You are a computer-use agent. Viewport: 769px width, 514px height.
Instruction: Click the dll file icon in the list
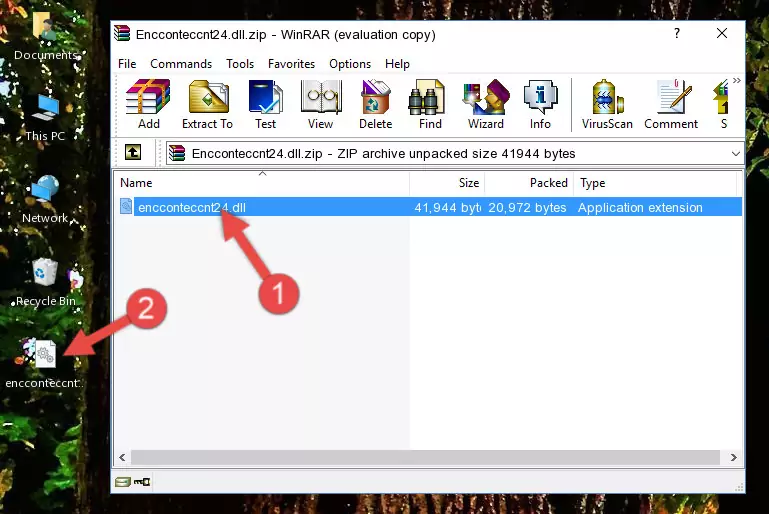point(126,206)
